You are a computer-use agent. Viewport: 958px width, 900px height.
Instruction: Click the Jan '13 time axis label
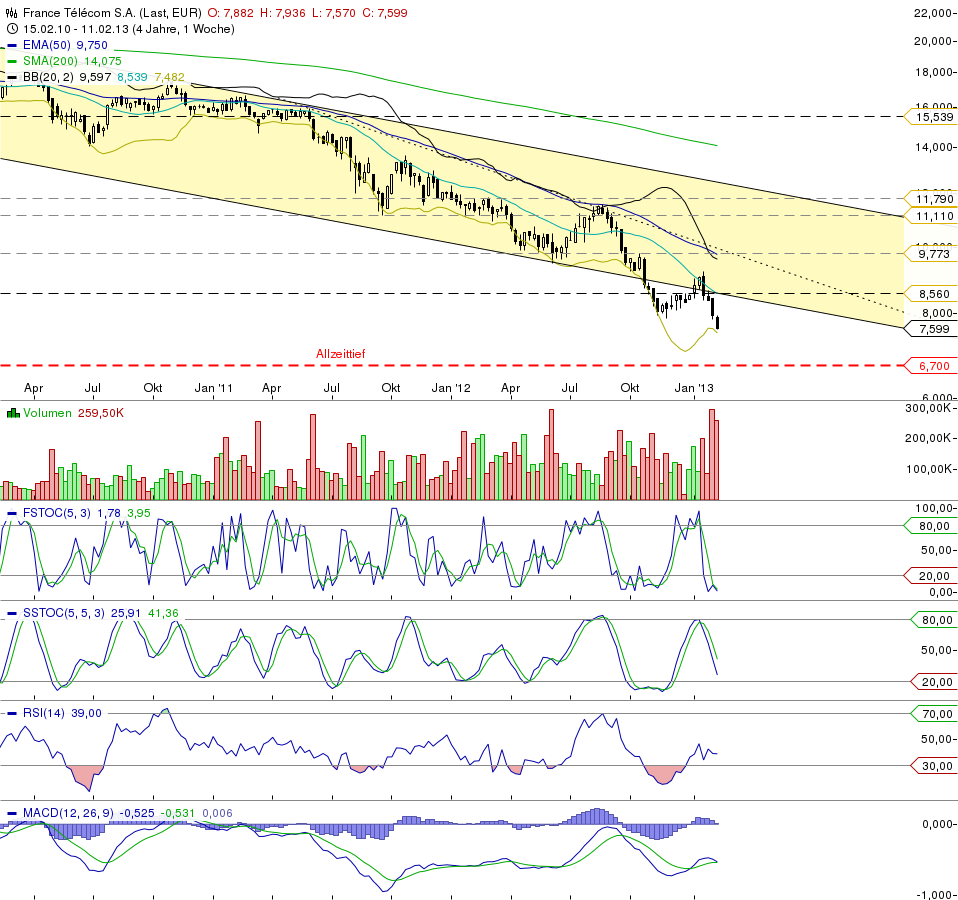coord(694,388)
